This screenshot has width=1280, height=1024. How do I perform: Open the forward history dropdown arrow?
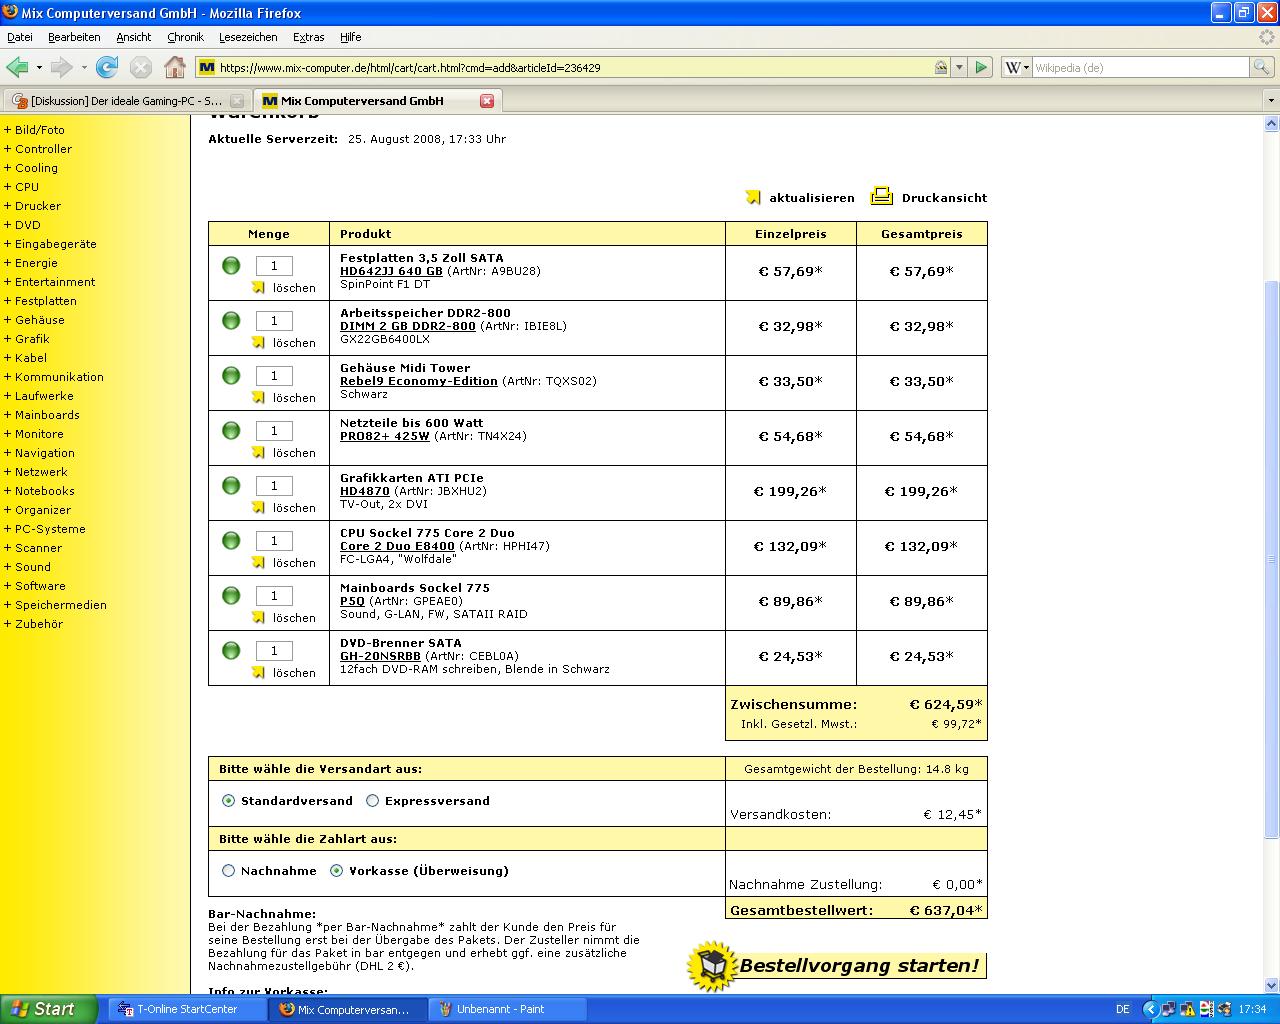(84, 67)
